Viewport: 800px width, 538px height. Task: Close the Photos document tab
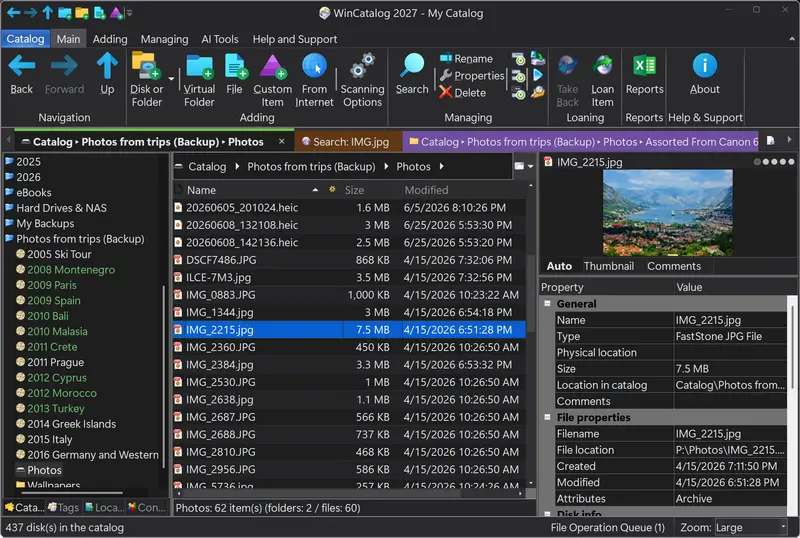(x=282, y=141)
